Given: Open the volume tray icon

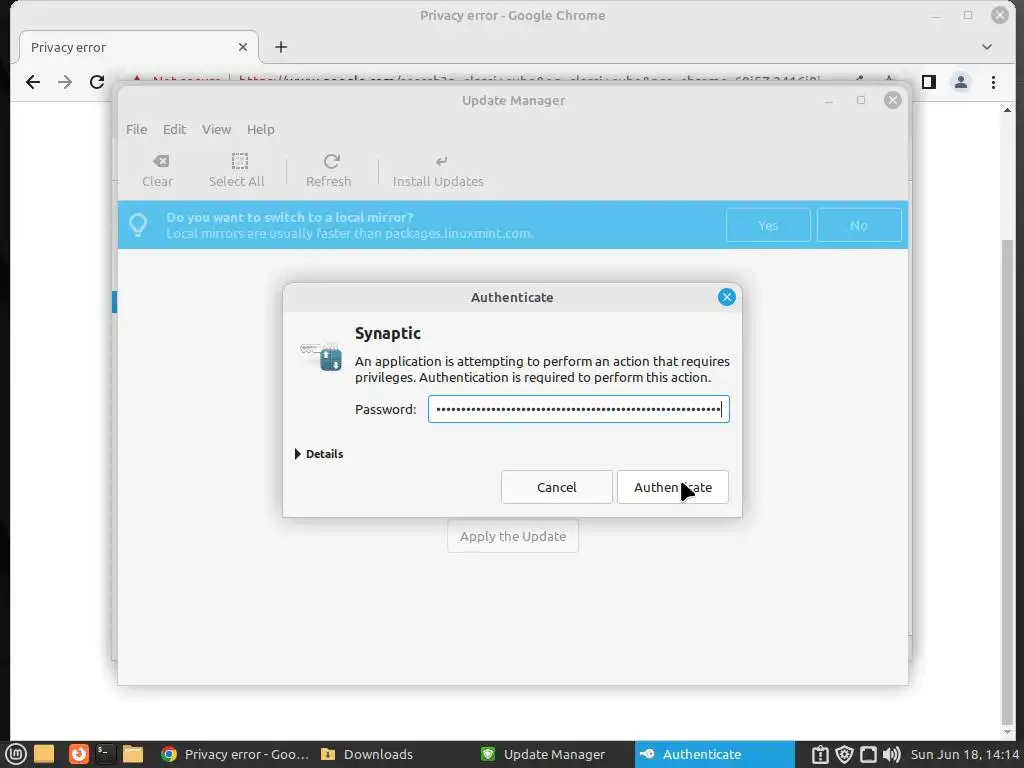Looking at the screenshot, I should tap(891, 754).
